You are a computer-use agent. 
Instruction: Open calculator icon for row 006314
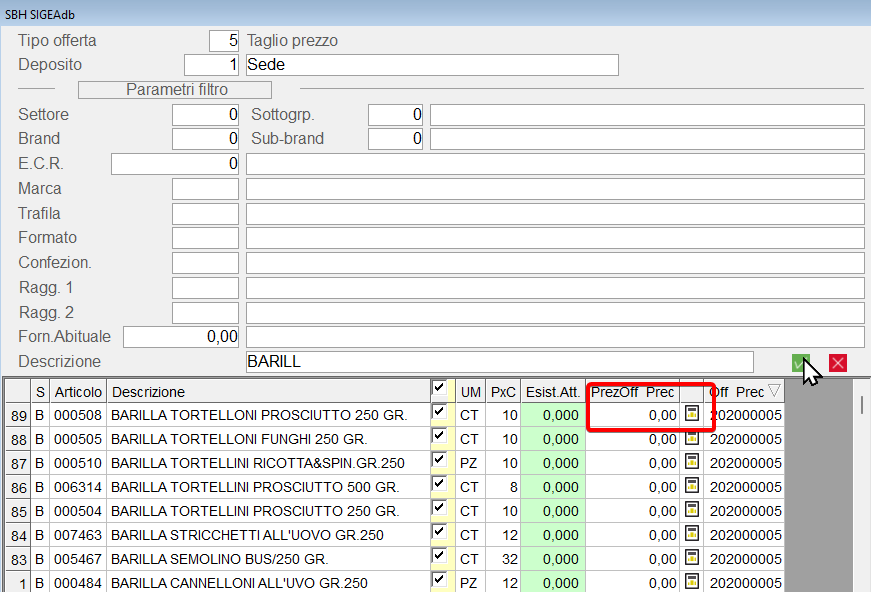[692, 486]
